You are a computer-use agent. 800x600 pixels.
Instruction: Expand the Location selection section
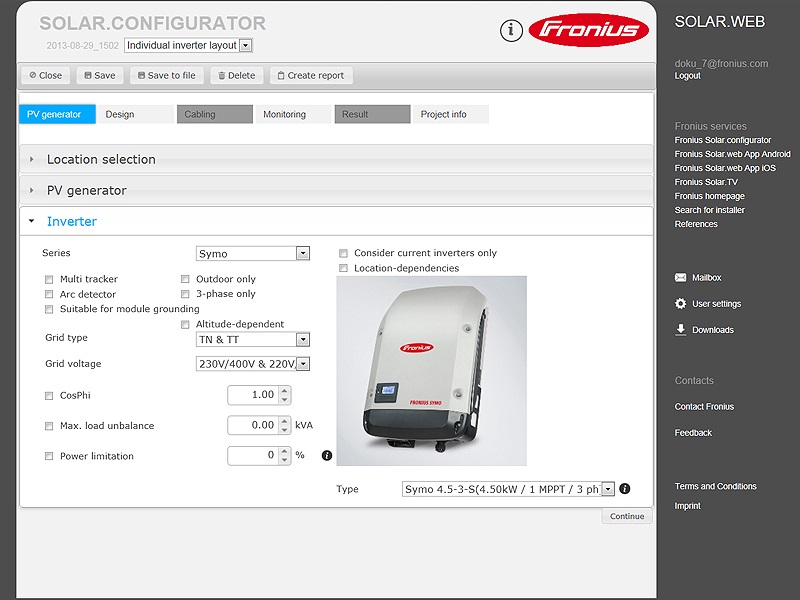(100, 159)
